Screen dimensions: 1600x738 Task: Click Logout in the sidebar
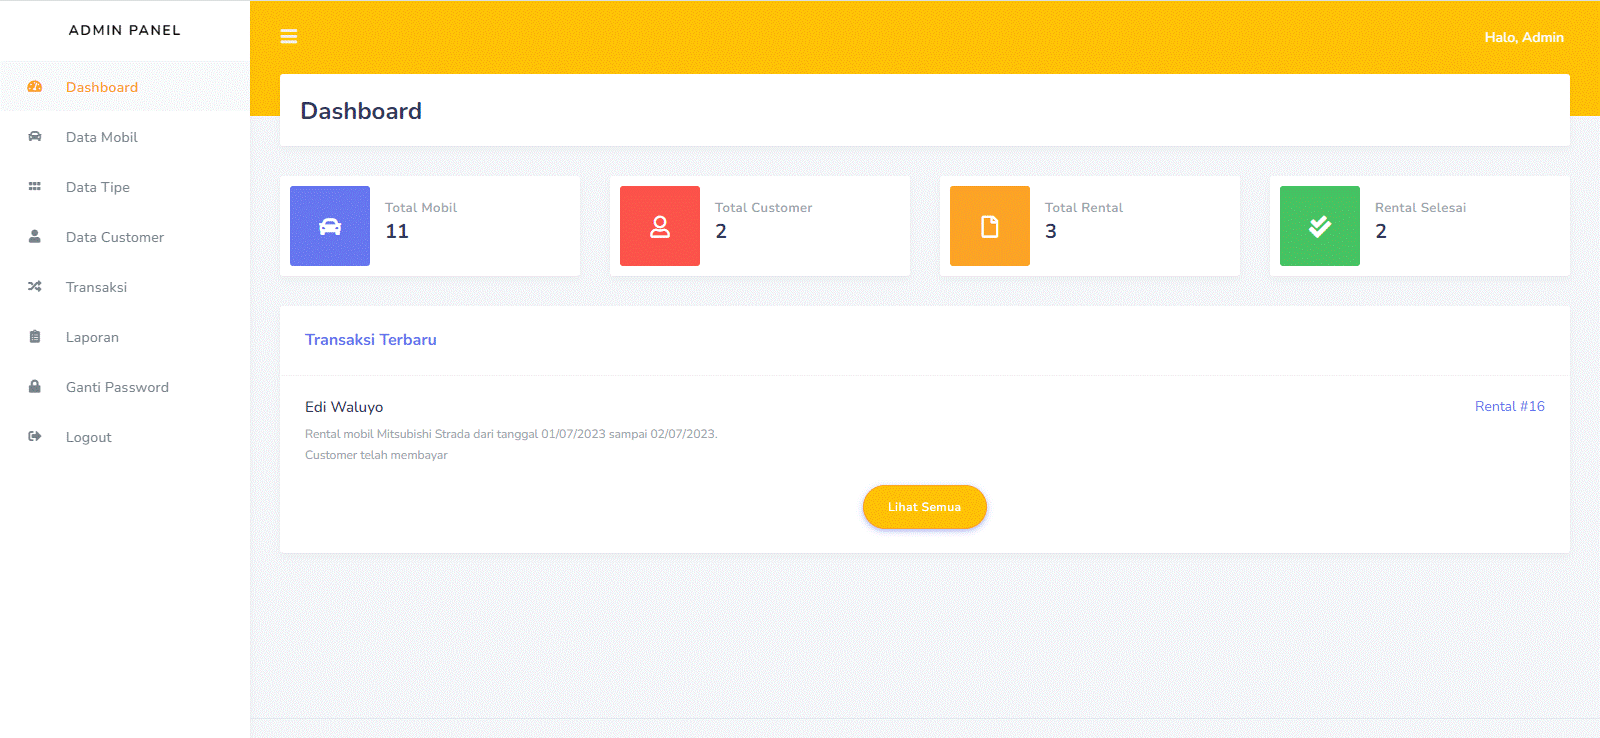[x=125, y=437]
